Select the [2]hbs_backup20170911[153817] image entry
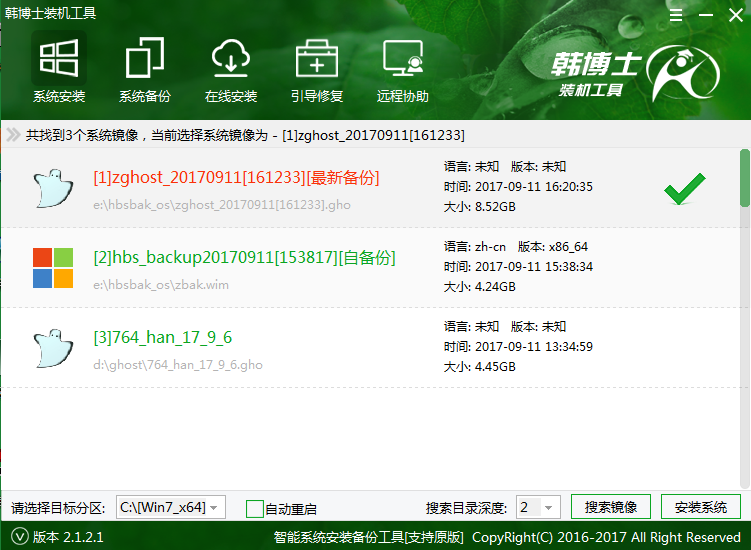Screen dimensions: 751x550 click(x=244, y=258)
